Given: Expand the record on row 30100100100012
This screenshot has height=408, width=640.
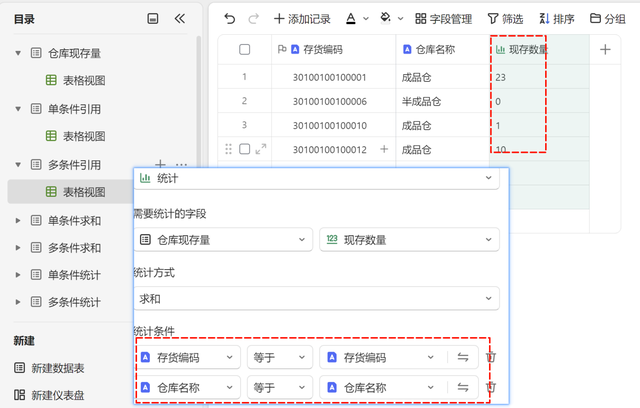Looking at the screenshot, I should click(261, 149).
